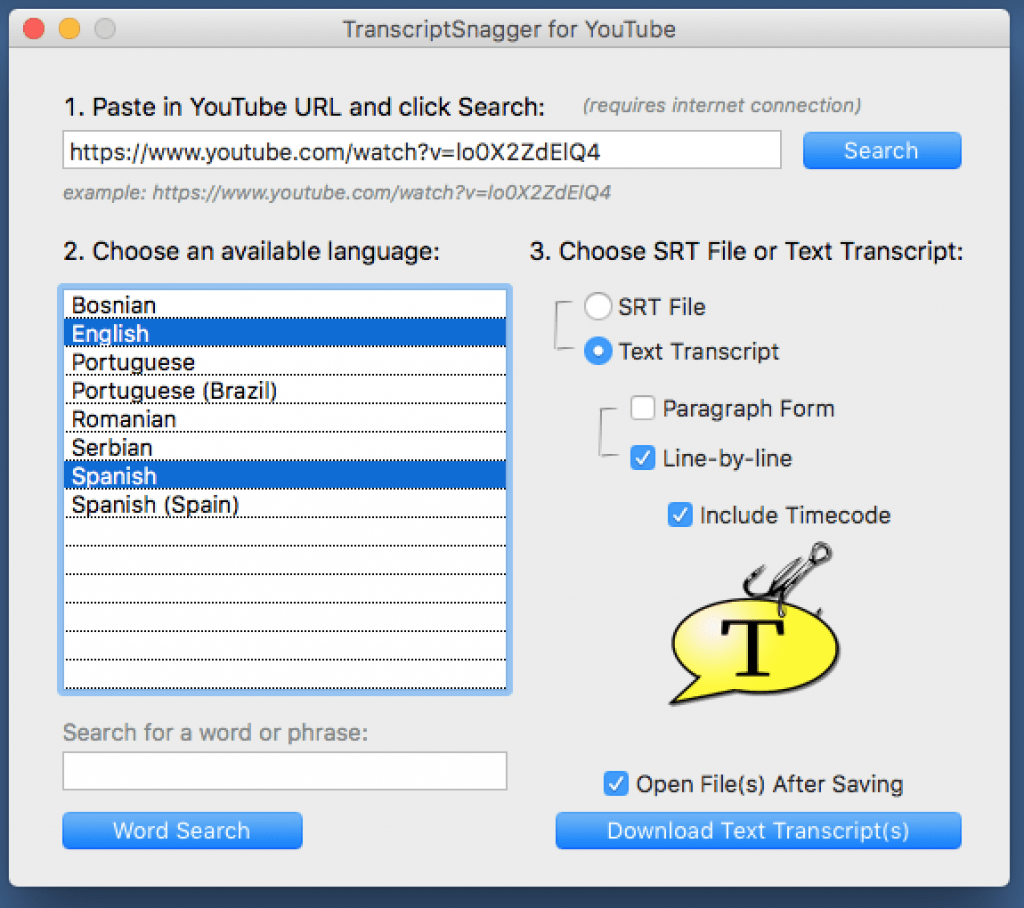Close the TranscriptSnagger window
The height and width of the screenshot is (908, 1024).
pyautogui.click(x=34, y=29)
